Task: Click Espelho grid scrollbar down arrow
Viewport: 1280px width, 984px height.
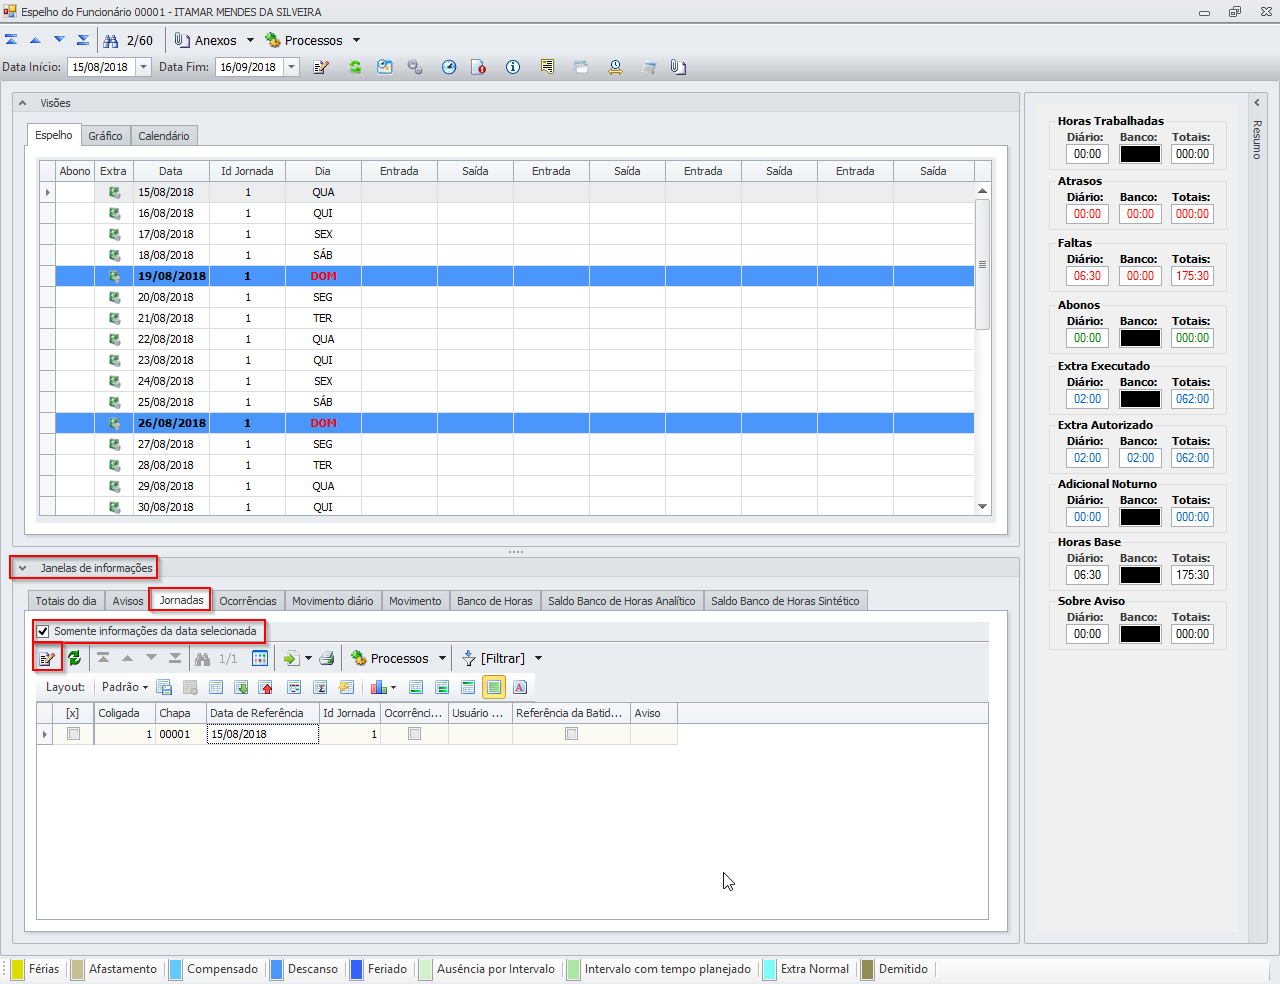Action: (x=982, y=507)
